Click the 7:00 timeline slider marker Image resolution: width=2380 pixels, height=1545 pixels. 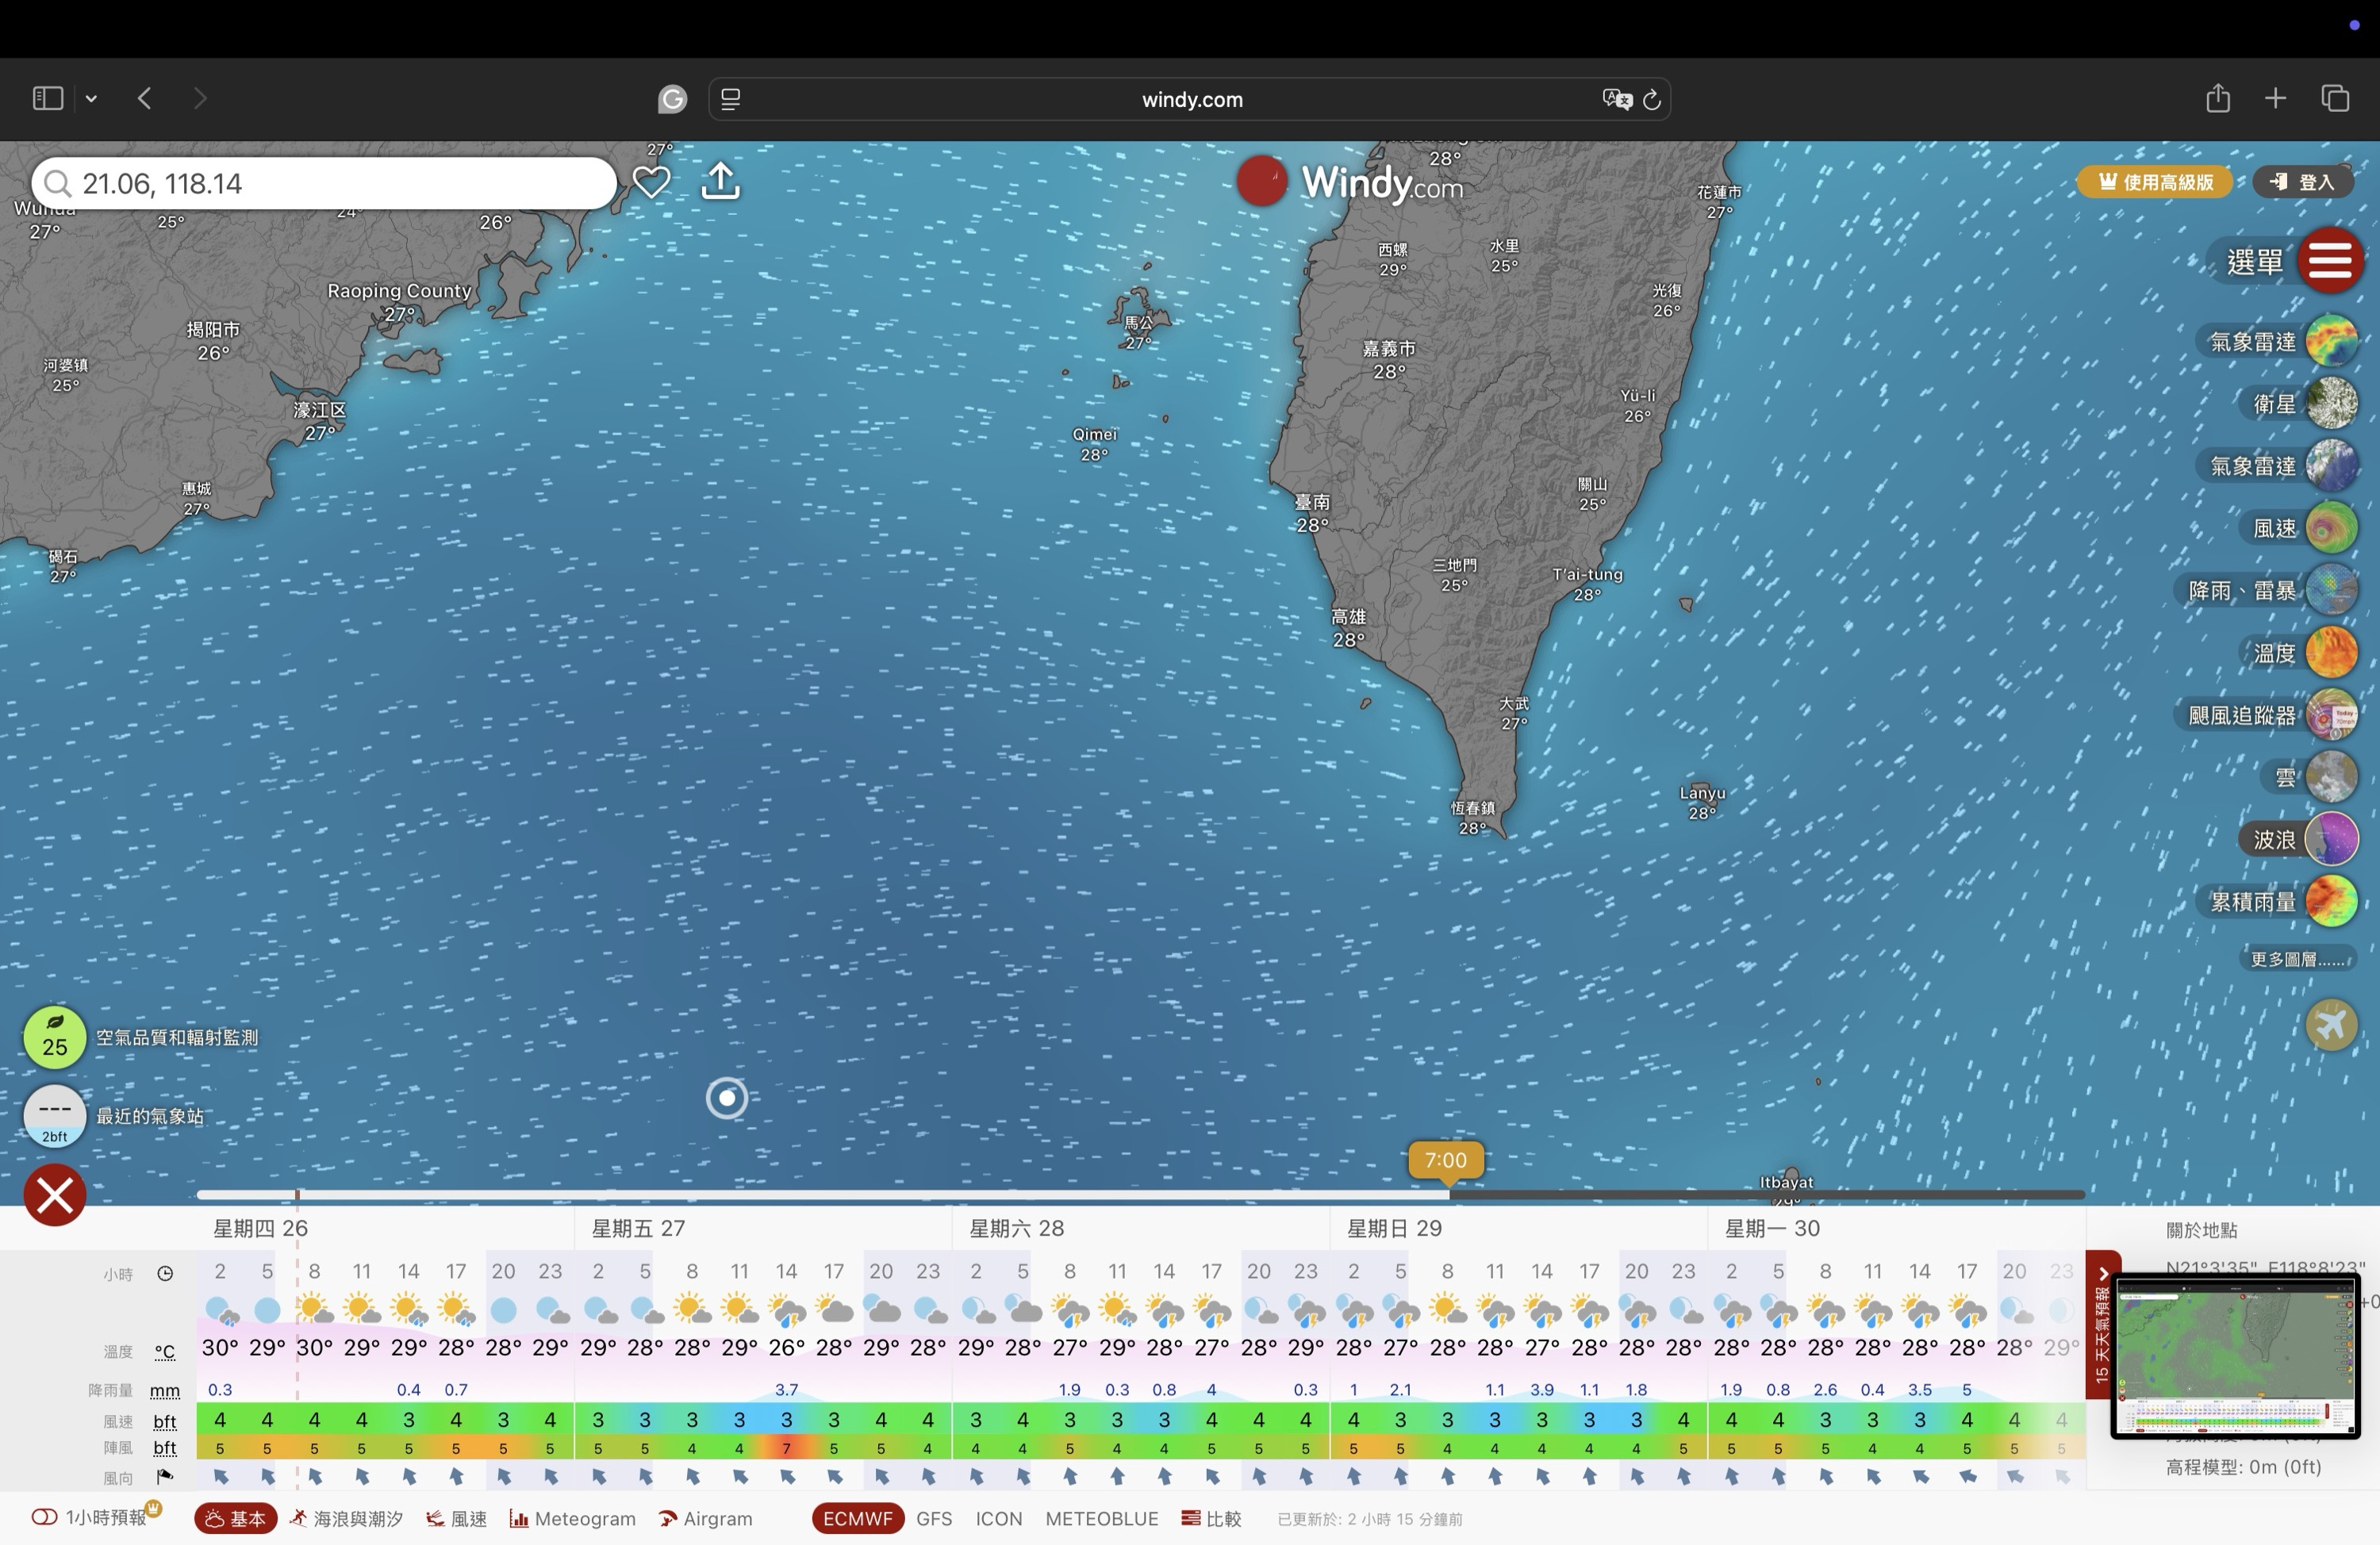(x=1445, y=1161)
